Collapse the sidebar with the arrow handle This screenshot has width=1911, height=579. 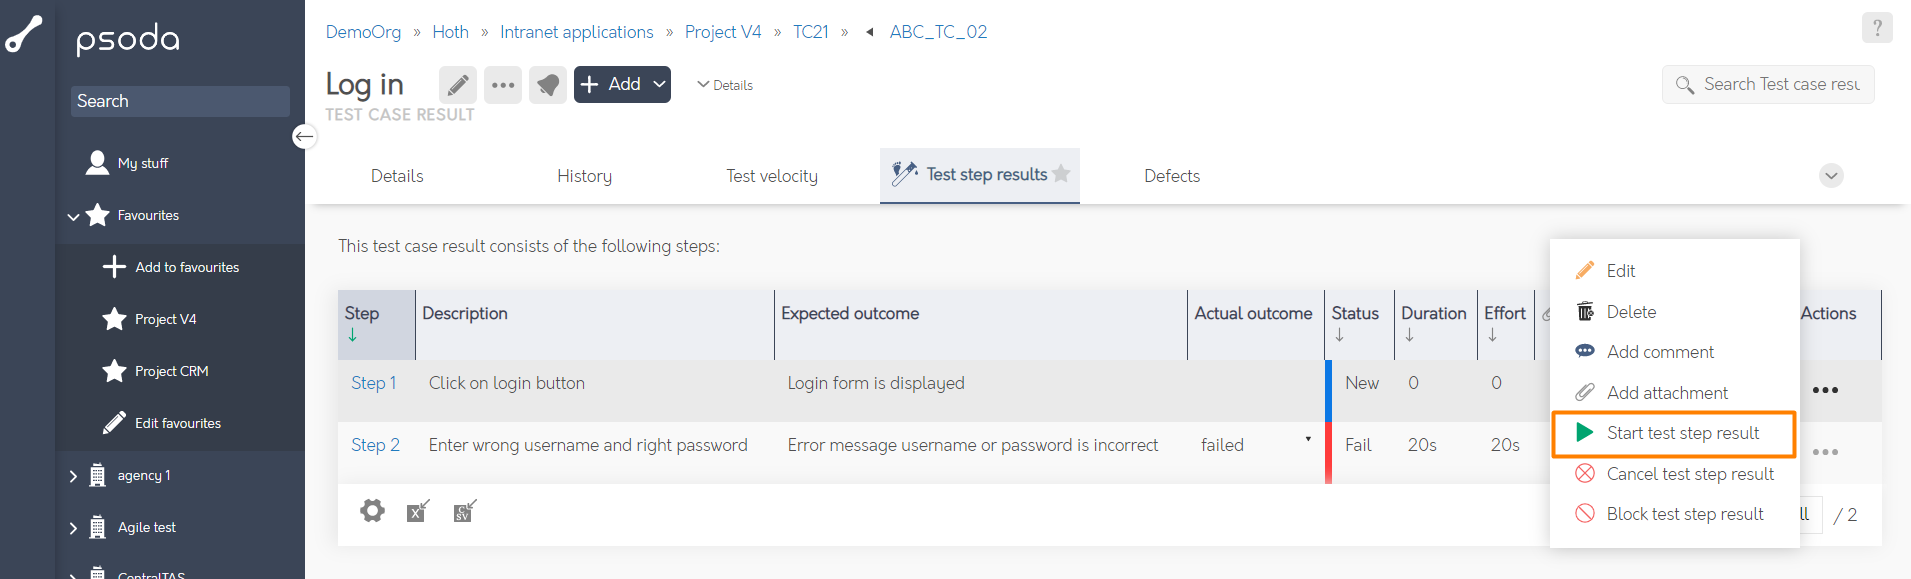(x=304, y=137)
